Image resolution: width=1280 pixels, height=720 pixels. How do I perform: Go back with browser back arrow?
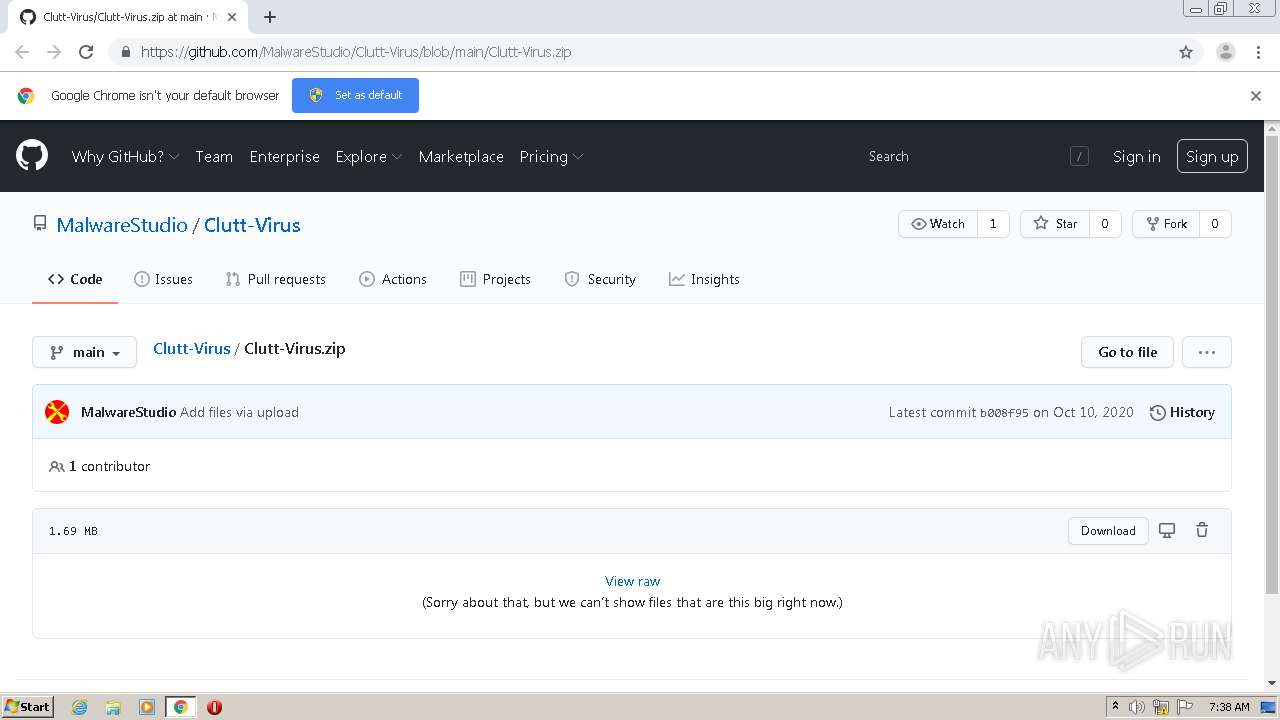coord(22,52)
